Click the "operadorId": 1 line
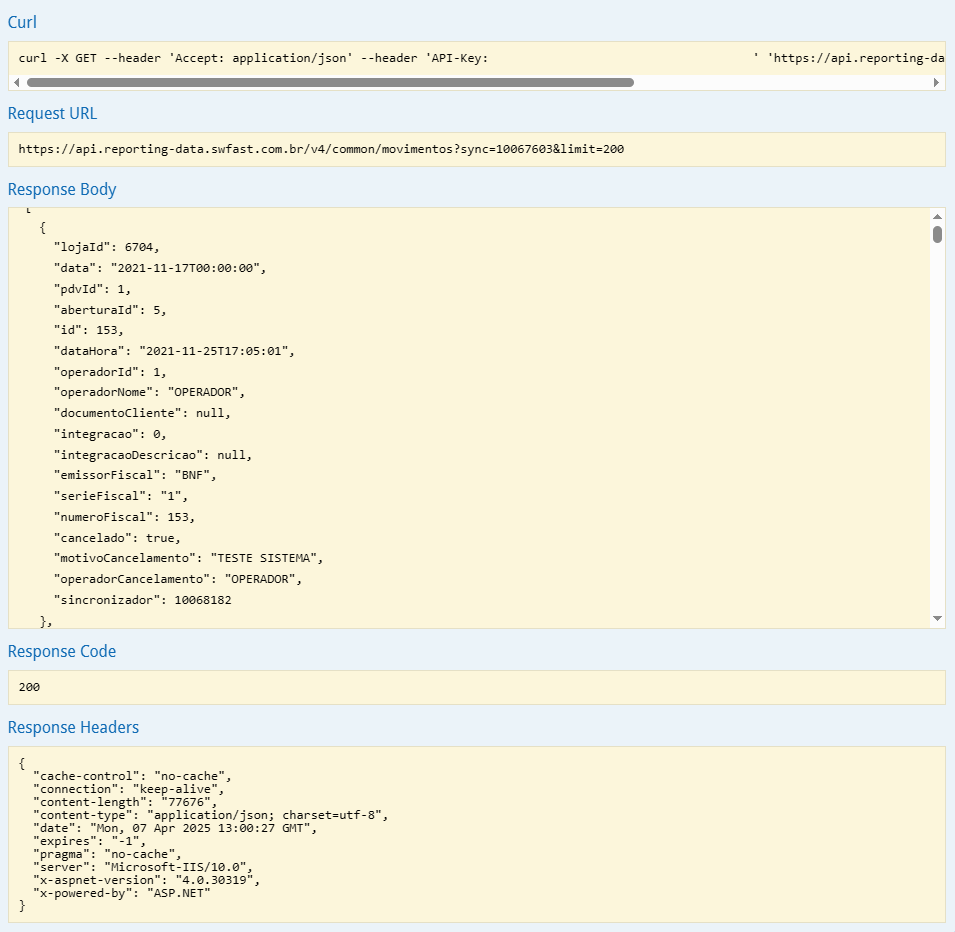This screenshot has height=932, width=955. [110, 372]
